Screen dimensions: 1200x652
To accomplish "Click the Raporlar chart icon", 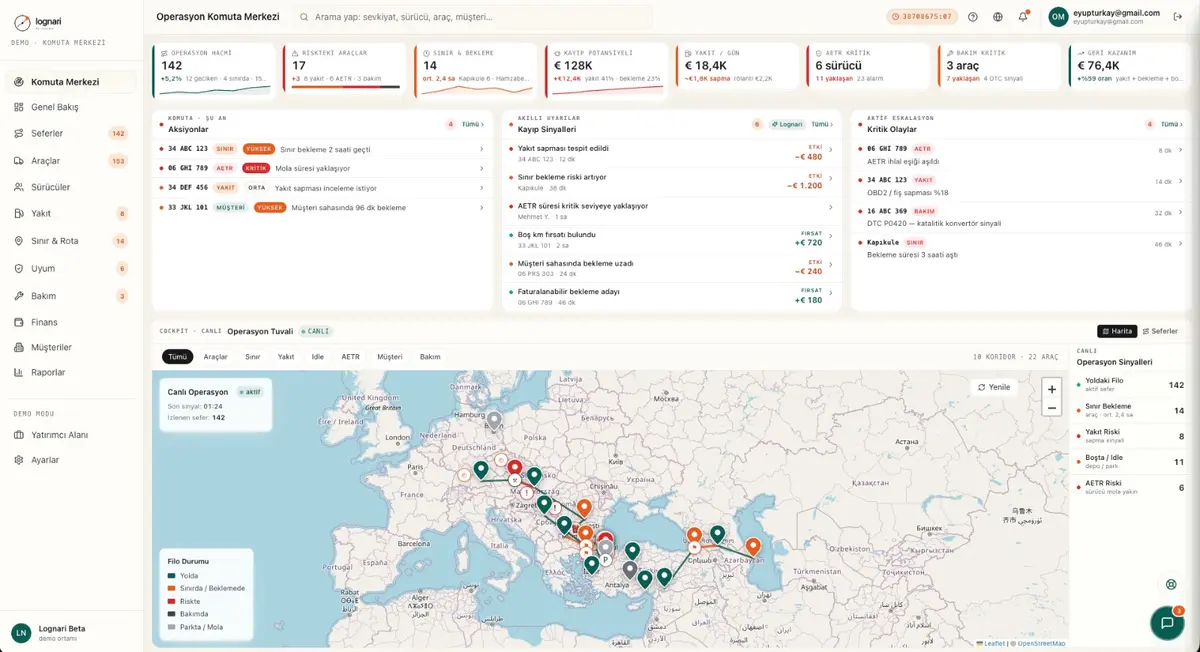I will [21, 372].
